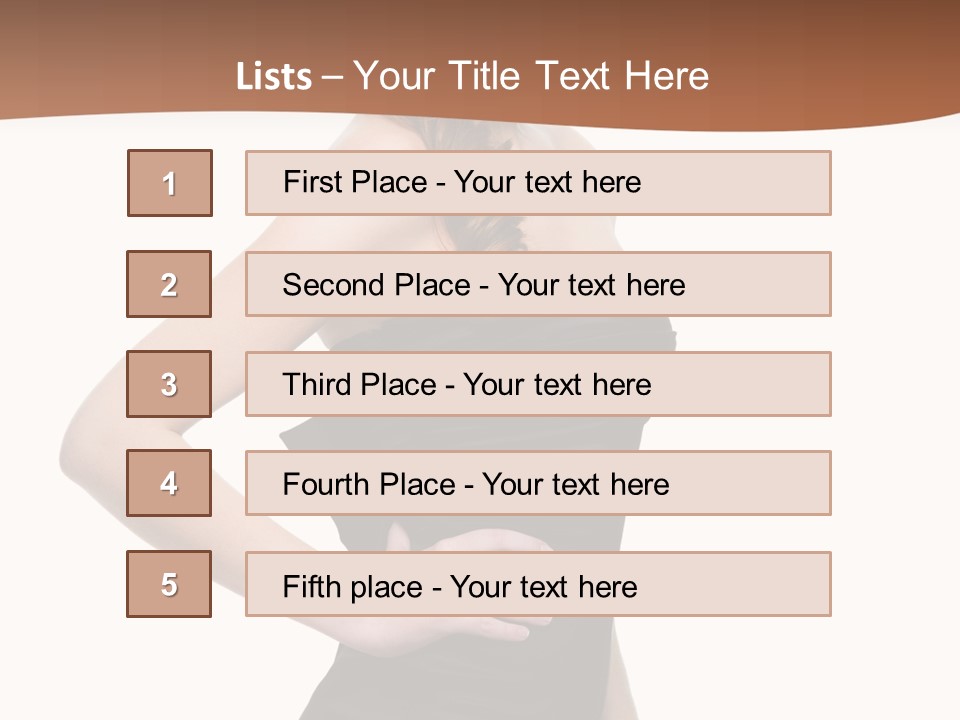Click the bold word Lists in title

click(x=273, y=76)
